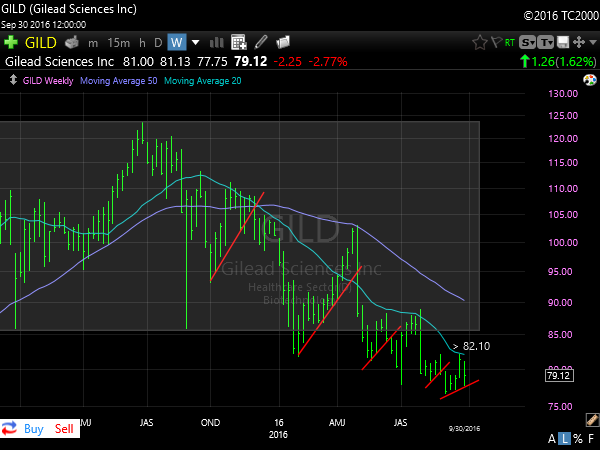600x450 pixels.
Task: Toggle the green RT real-time indicator
Action: (x=509, y=42)
